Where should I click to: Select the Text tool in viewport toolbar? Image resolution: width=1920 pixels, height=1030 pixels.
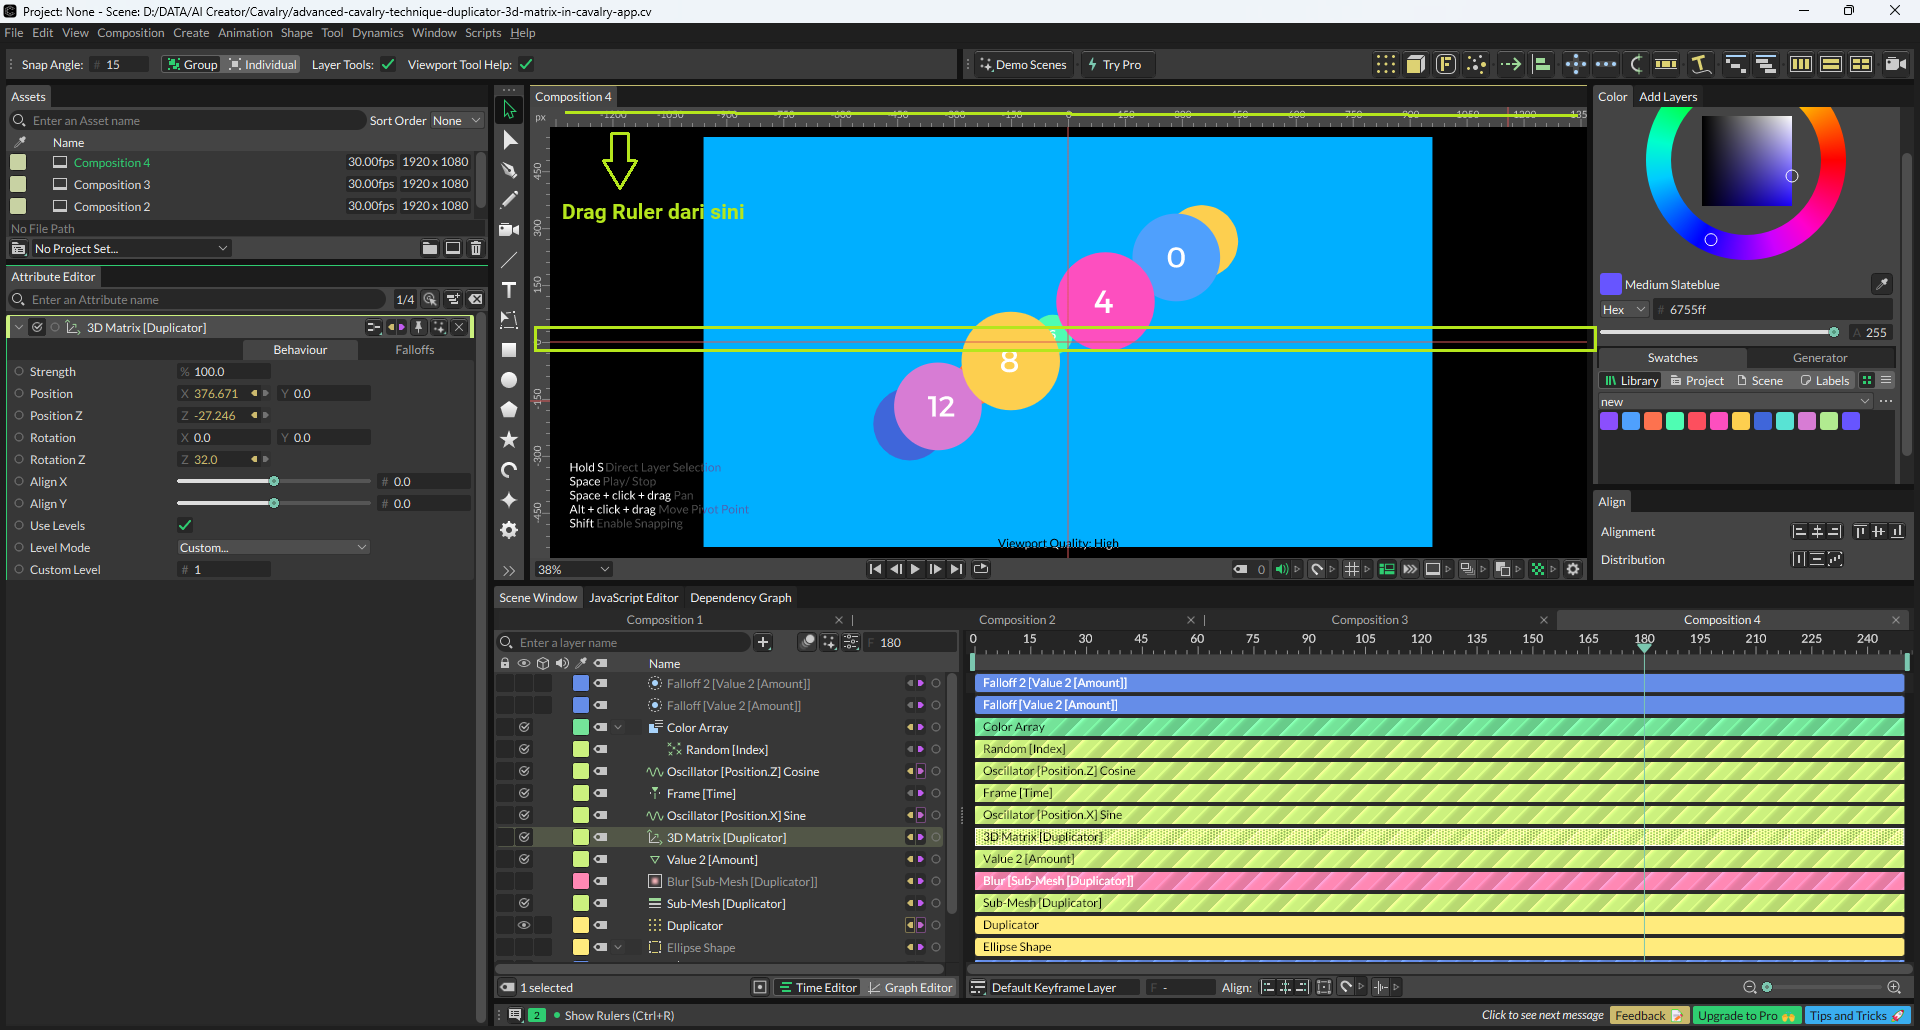click(509, 290)
